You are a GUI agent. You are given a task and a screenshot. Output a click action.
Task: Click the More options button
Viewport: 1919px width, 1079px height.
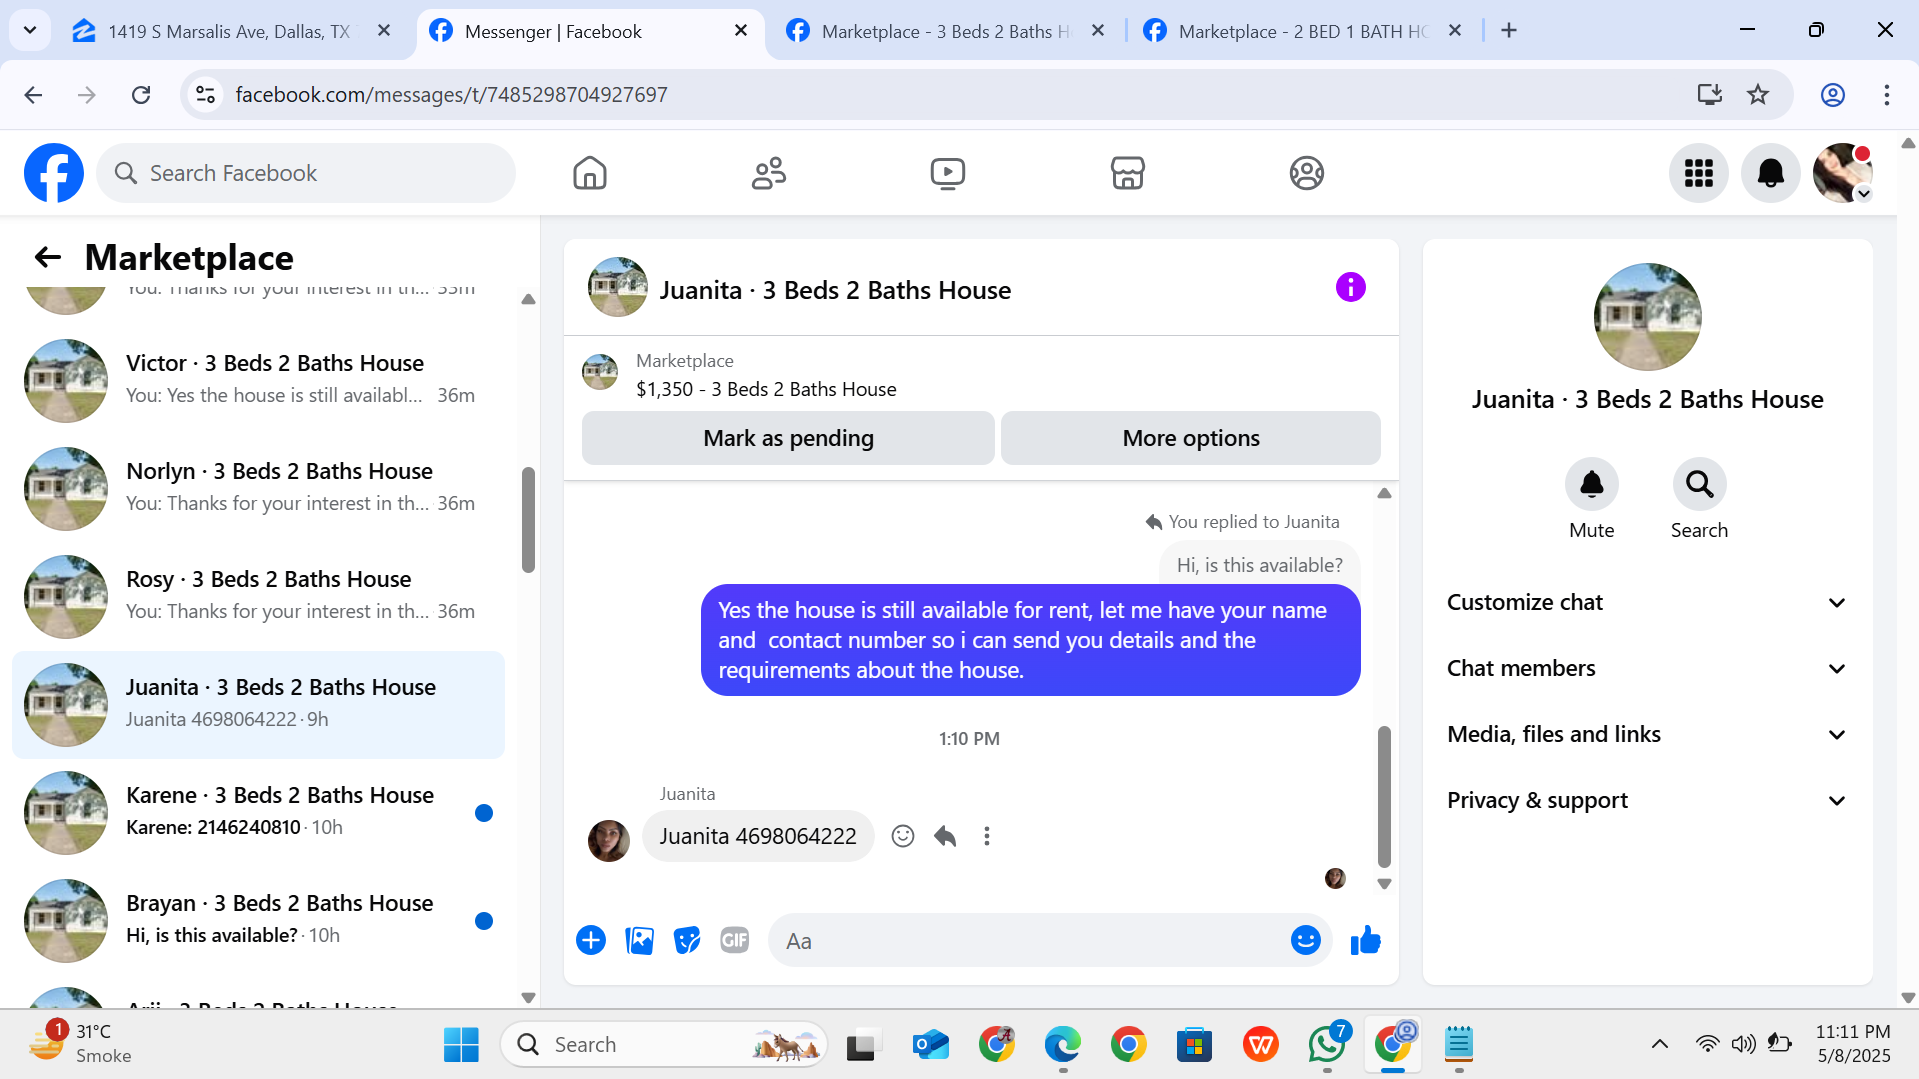(x=1190, y=438)
